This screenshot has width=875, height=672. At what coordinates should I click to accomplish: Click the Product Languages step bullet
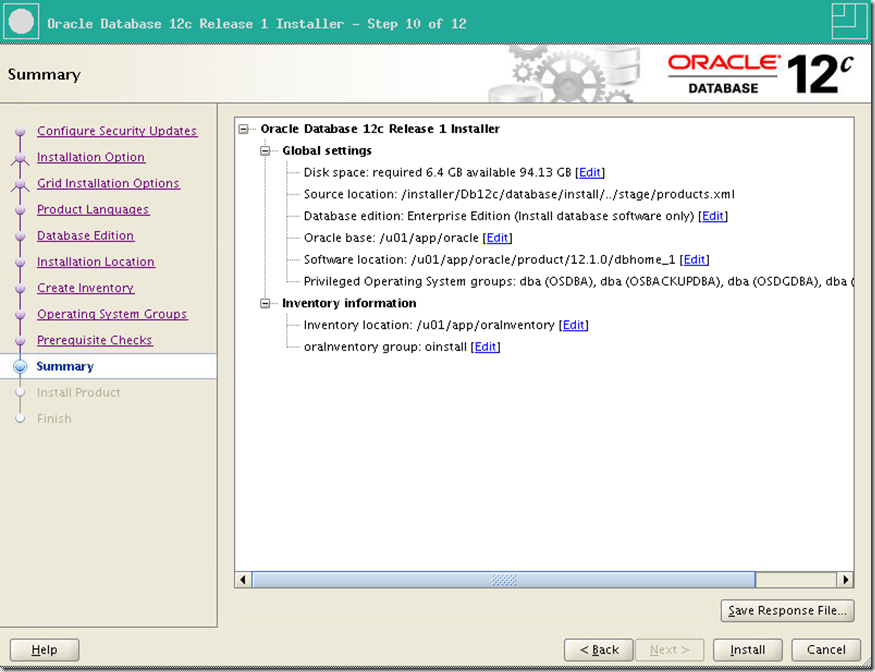coord(20,210)
